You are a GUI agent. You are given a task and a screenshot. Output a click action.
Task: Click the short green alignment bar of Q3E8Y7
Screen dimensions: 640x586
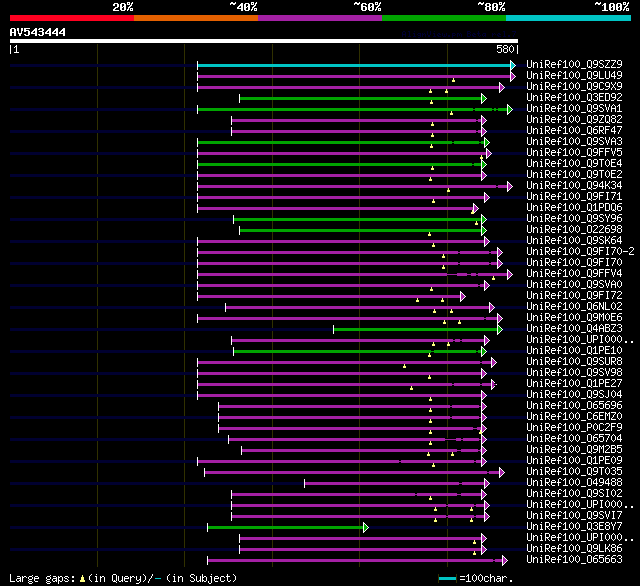285,528
